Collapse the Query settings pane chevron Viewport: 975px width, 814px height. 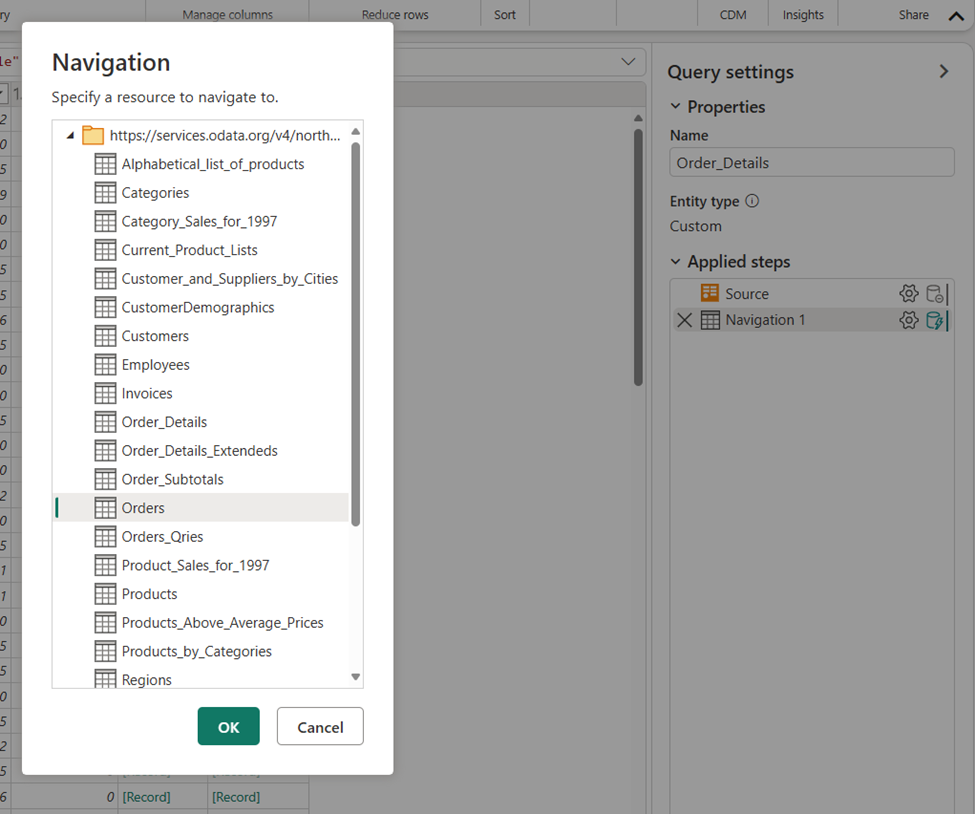pos(944,72)
